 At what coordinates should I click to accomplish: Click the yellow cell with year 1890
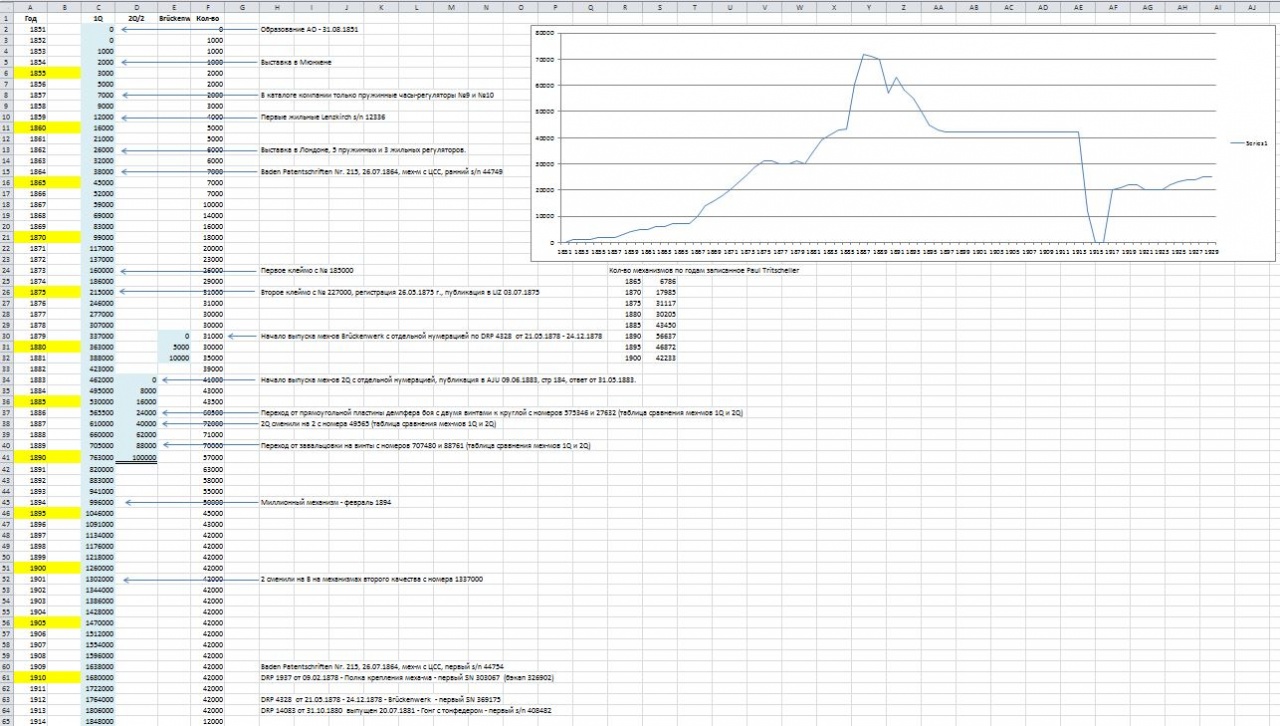coord(31,456)
